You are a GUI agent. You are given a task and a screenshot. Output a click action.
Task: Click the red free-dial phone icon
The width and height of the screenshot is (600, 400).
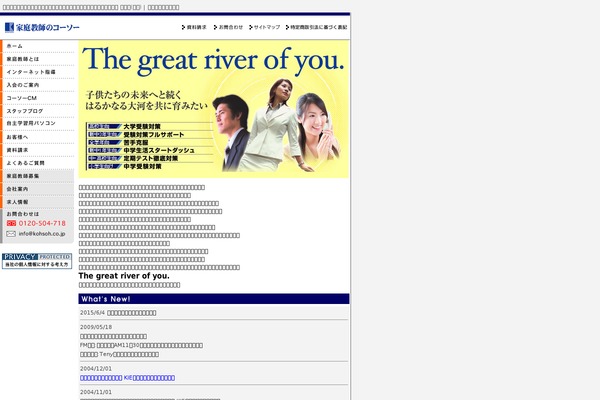pos(11,223)
